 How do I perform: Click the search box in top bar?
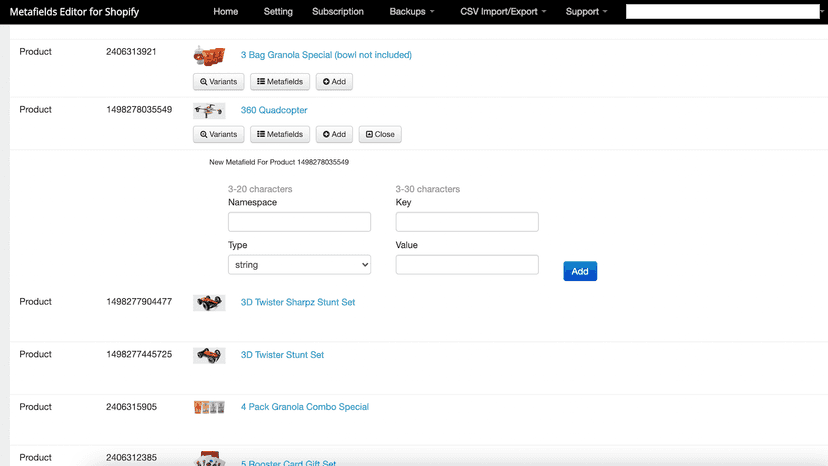pyautogui.click(x=722, y=12)
